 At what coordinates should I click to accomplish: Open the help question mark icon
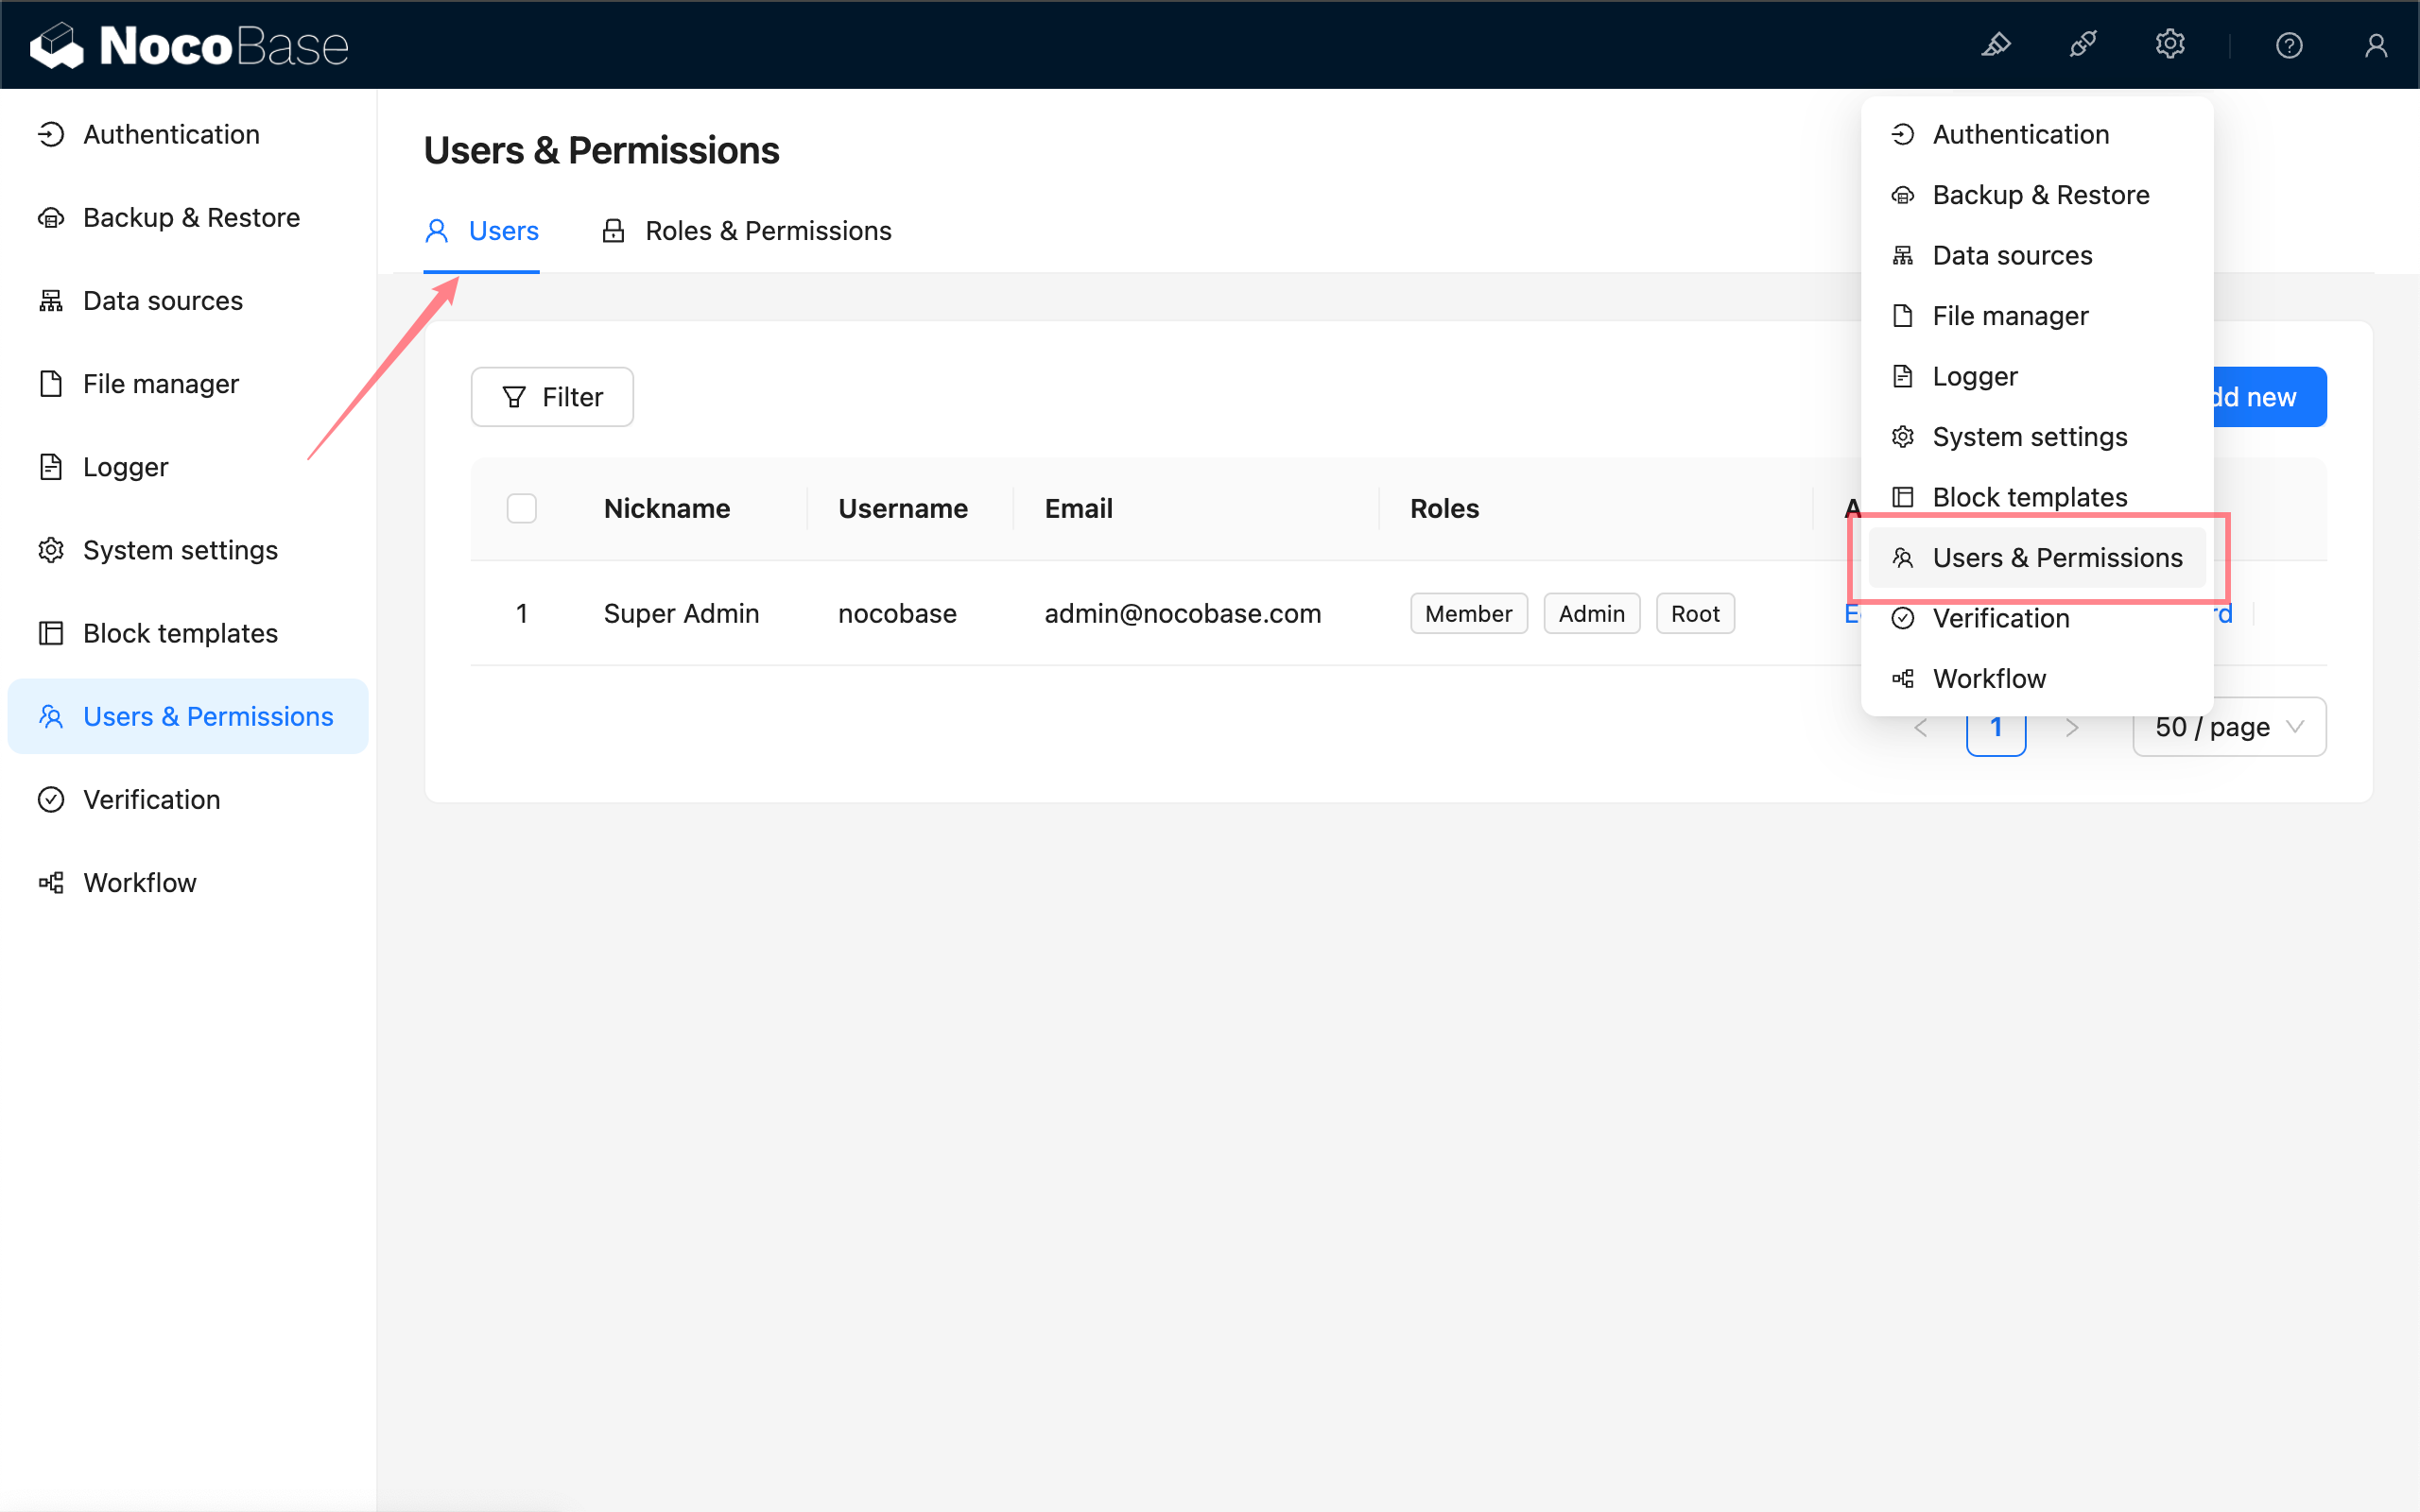pyautogui.click(x=2289, y=45)
